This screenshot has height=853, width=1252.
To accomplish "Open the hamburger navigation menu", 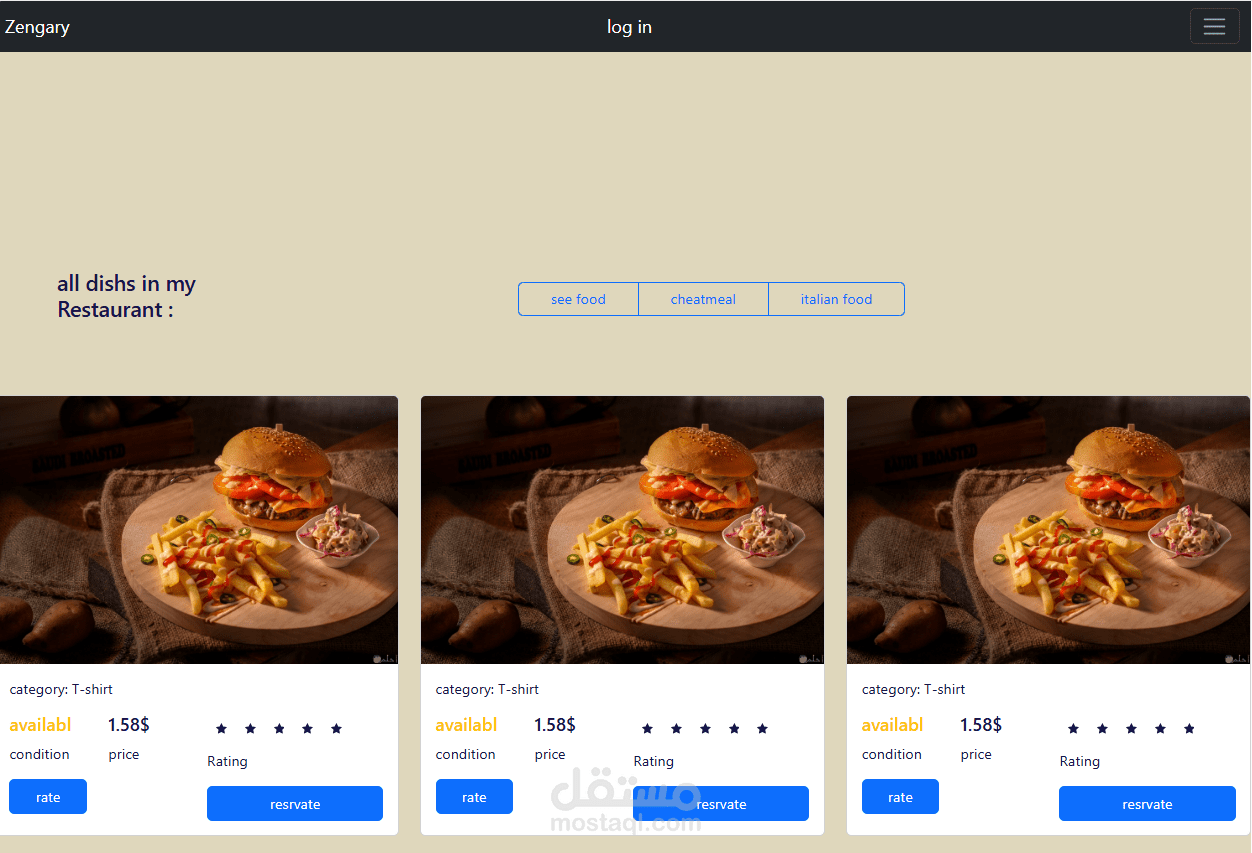I will click(x=1214, y=26).
